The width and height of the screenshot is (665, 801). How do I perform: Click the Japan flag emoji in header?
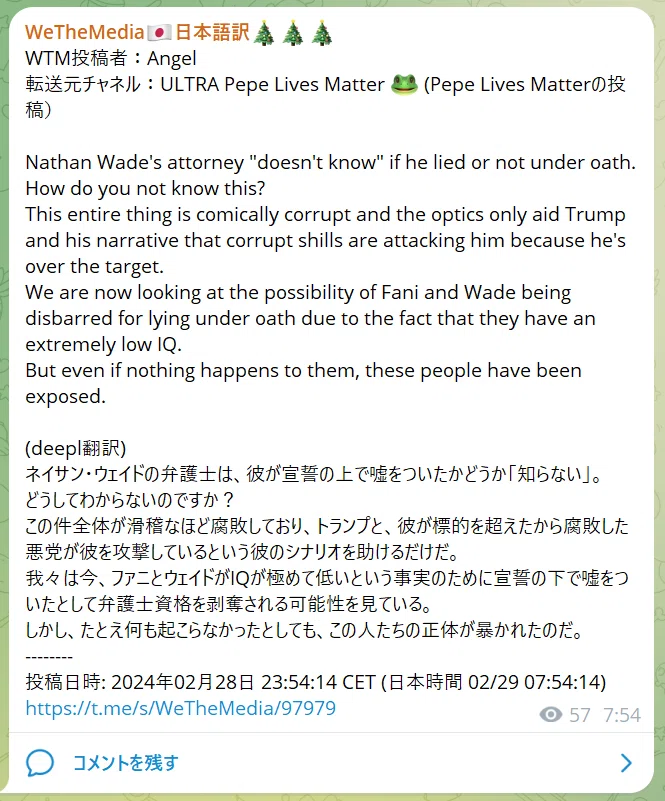click(159, 33)
